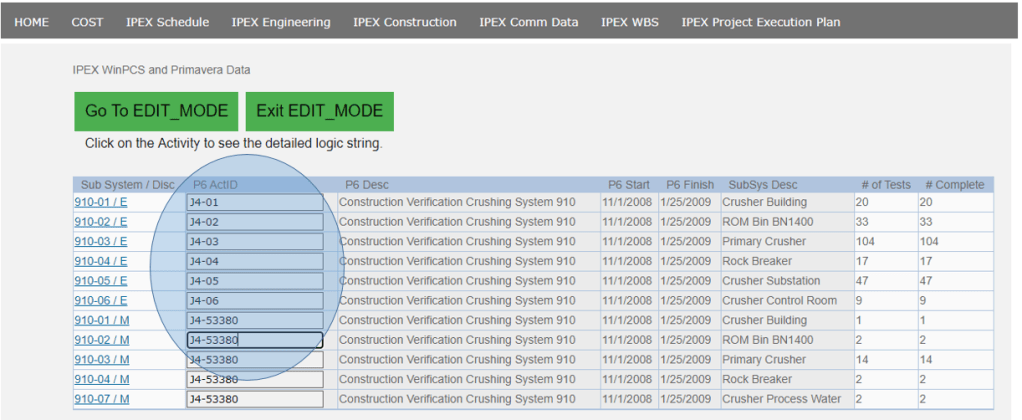Open the 910-02 / M link
1022x420 pixels.
(102, 340)
